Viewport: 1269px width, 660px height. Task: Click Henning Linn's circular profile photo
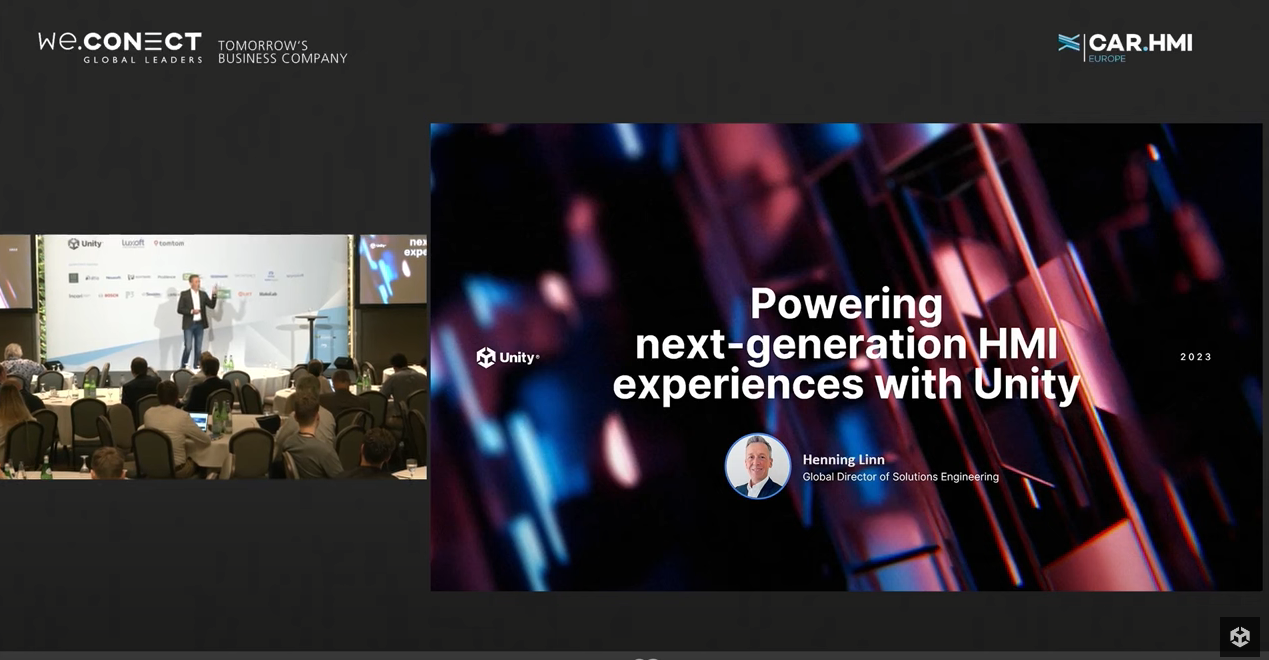757,466
